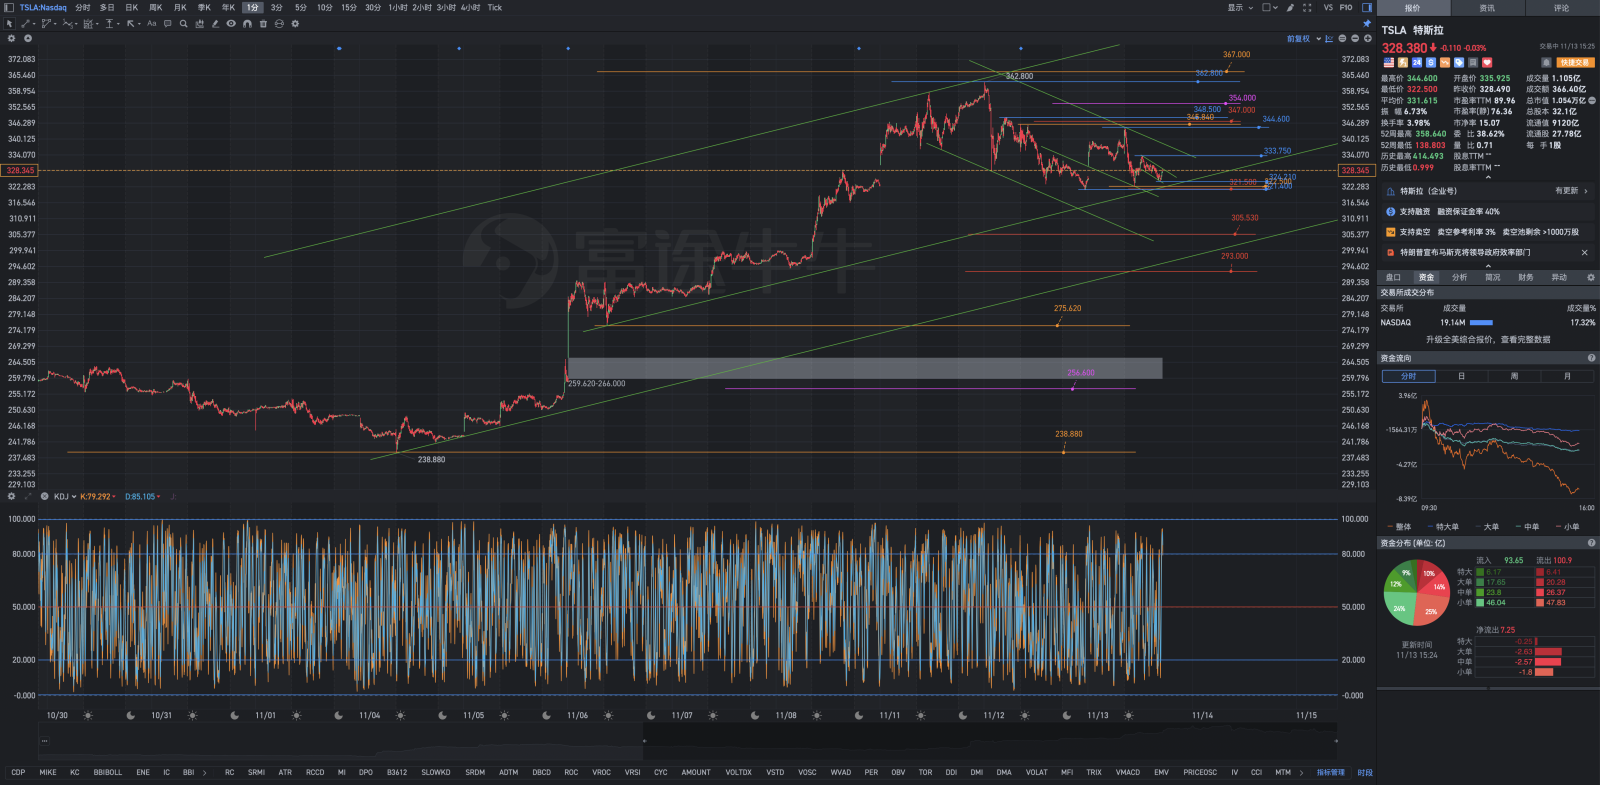Open the 资讯 tab
Screen dimensions: 1600x785
point(1487,8)
